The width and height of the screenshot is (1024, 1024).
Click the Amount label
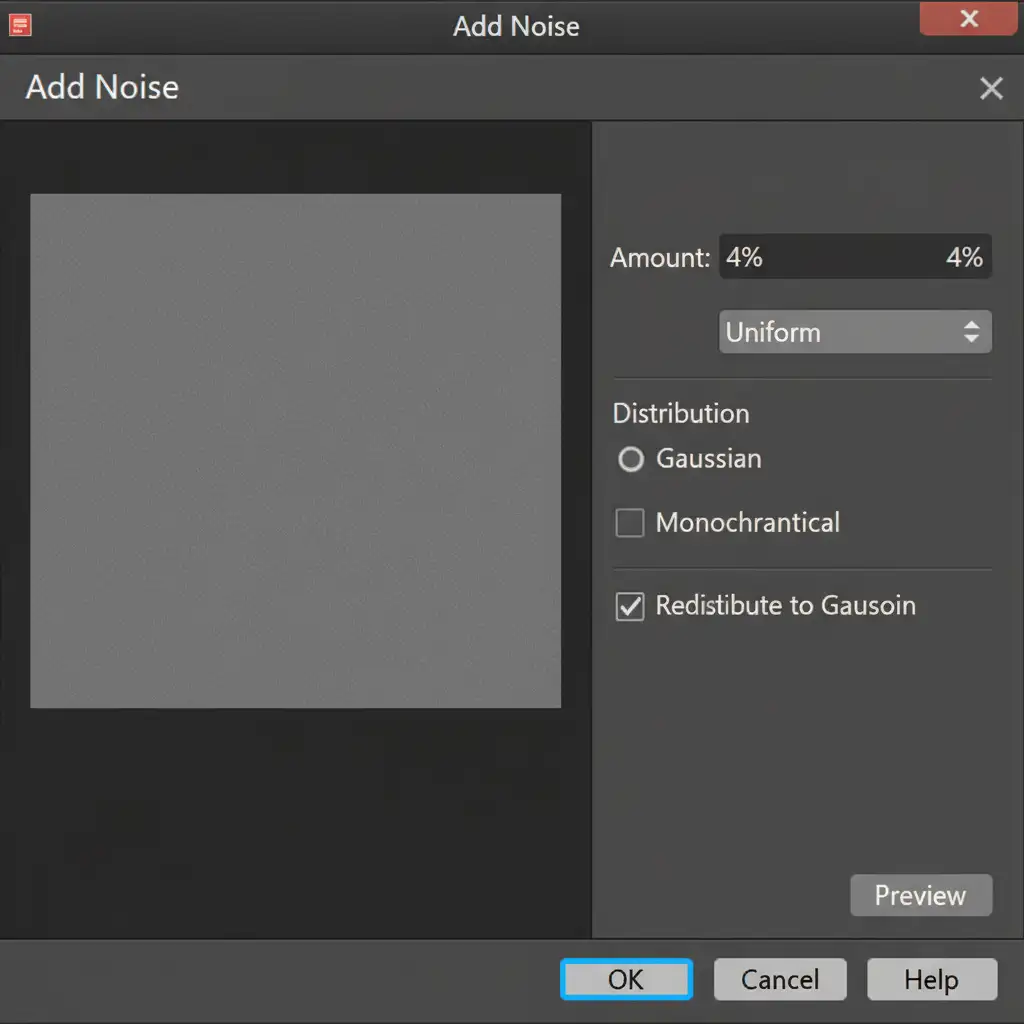(660, 258)
